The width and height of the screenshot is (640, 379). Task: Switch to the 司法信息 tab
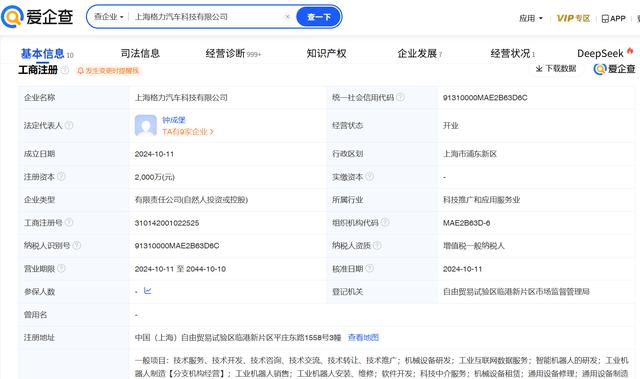pyautogui.click(x=140, y=53)
